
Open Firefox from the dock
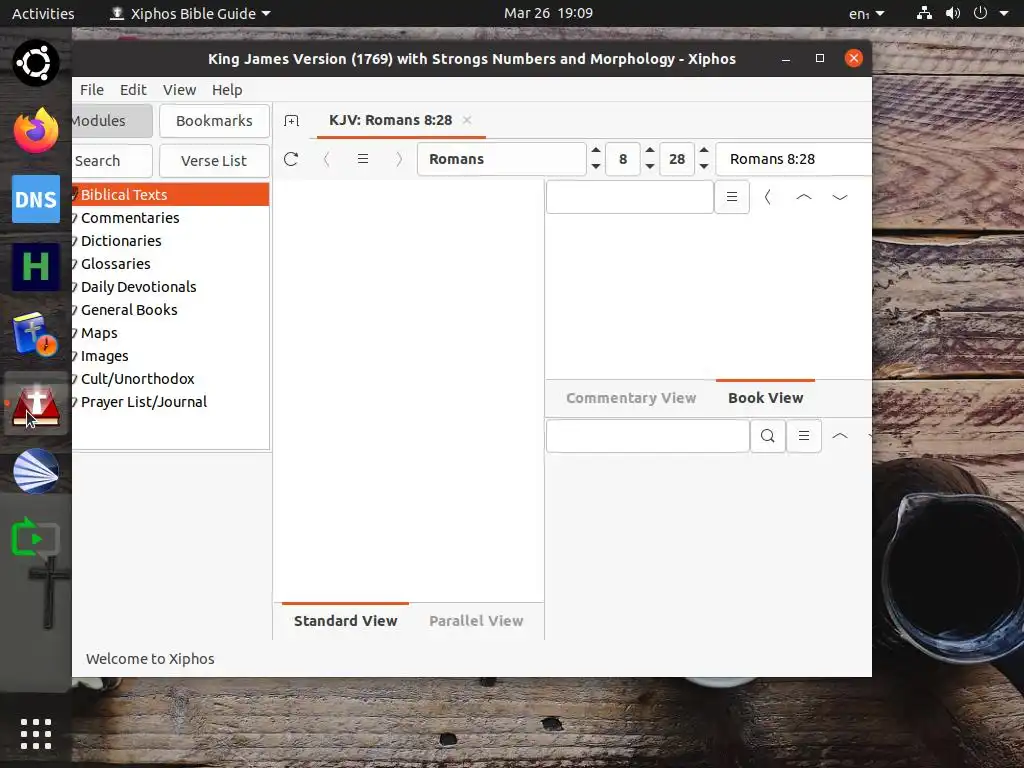(x=36, y=131)
